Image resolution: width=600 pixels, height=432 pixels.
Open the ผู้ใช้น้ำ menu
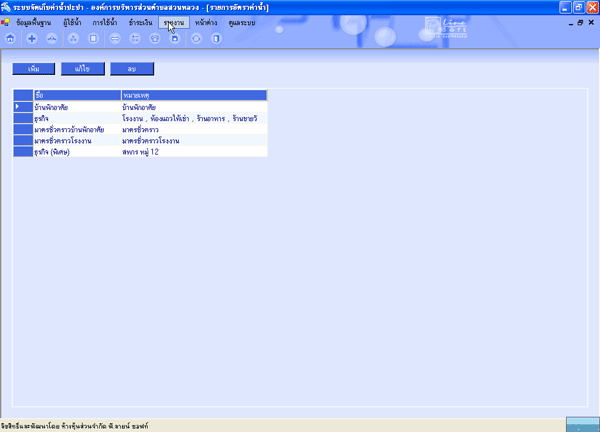pos(73,22)
